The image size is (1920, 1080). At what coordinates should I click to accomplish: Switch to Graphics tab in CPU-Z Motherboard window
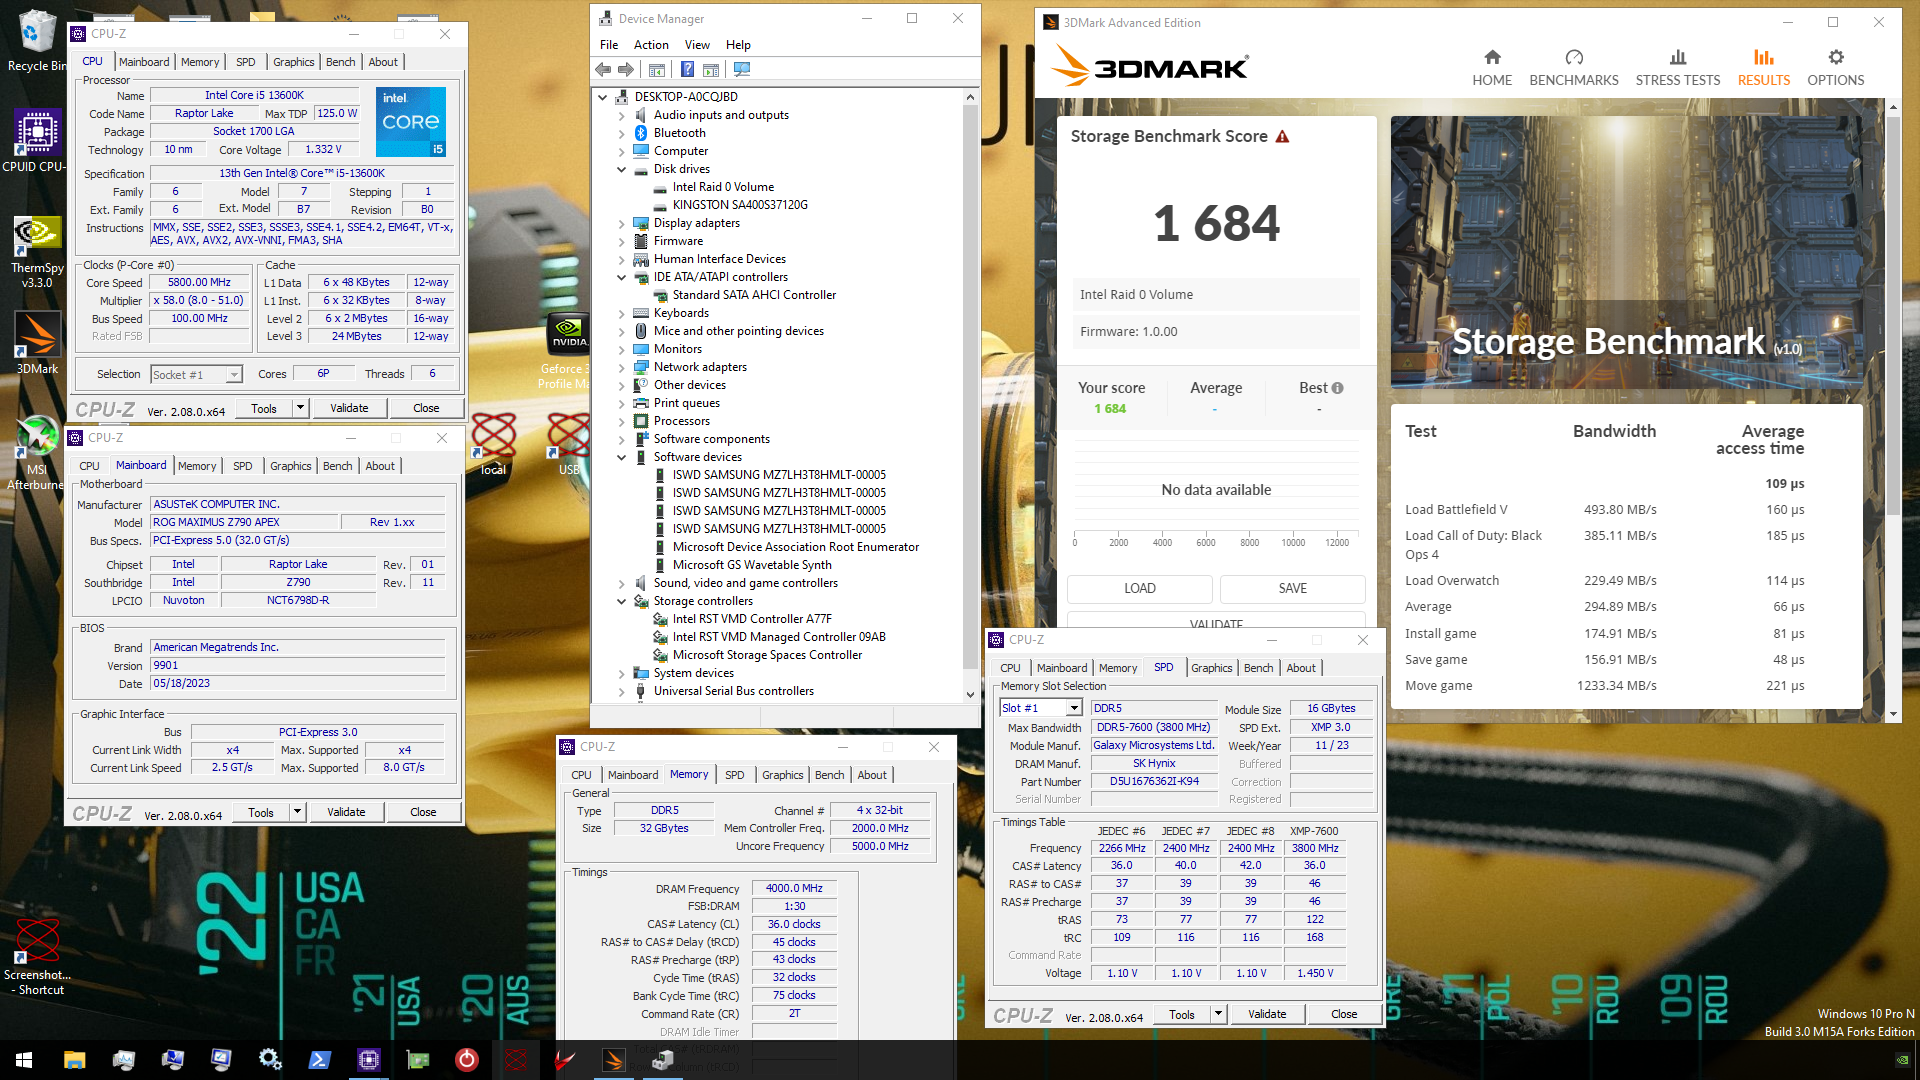click(x=291, y=467)
